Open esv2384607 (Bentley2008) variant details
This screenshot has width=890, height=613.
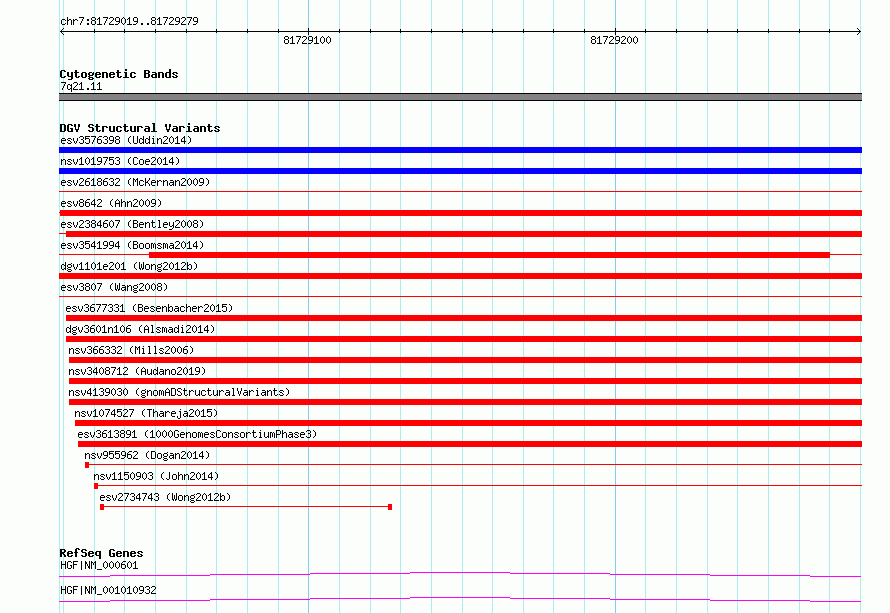coord(132,224)
